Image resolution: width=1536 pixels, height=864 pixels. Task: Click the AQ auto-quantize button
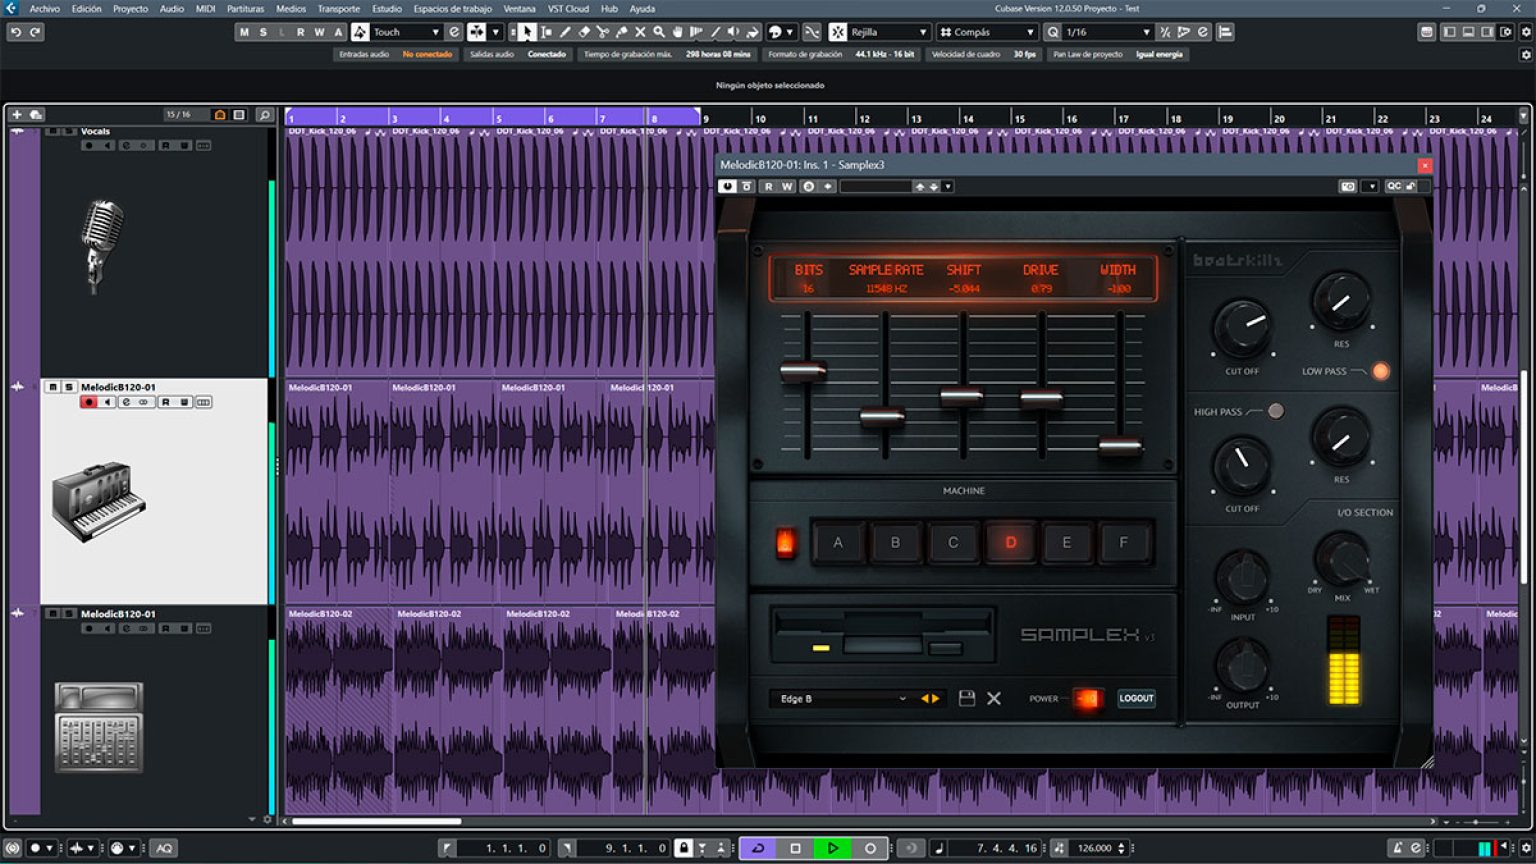(165, 848)
